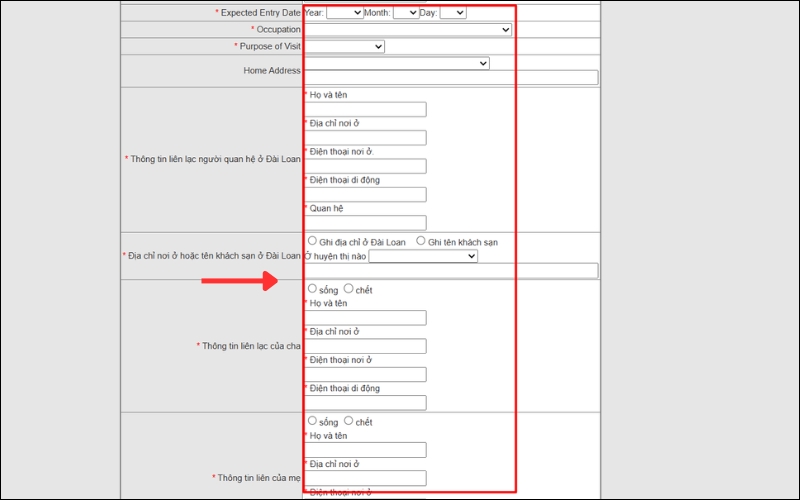Click the mother's 'Họ và tên' field
Screen dimensions: 800x500
365,450
